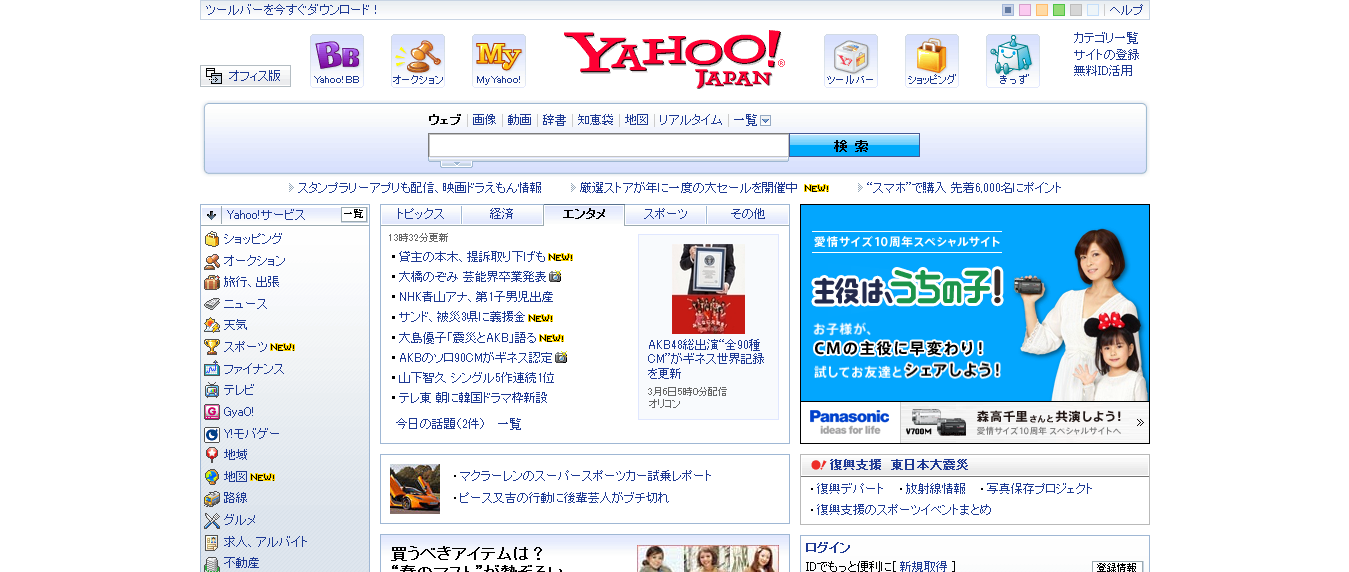Select the gray theme swatch
Screen dimensions: 1349x572
[1076, 10]
